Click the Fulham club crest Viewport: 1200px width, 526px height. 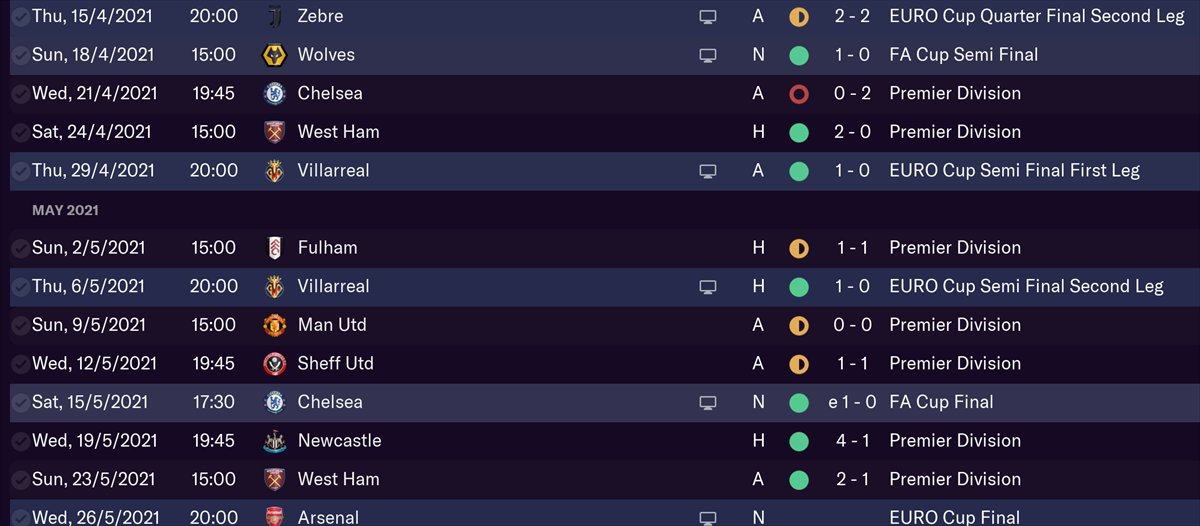pyautogui.click(x=274, y=248)
